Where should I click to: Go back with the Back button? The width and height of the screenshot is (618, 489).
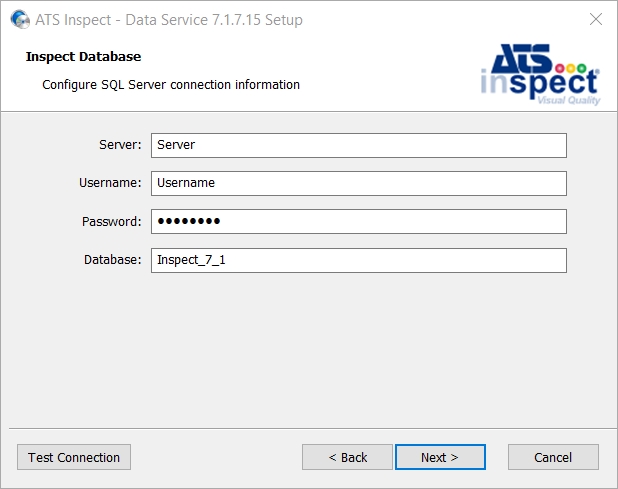tap(347, 457)
